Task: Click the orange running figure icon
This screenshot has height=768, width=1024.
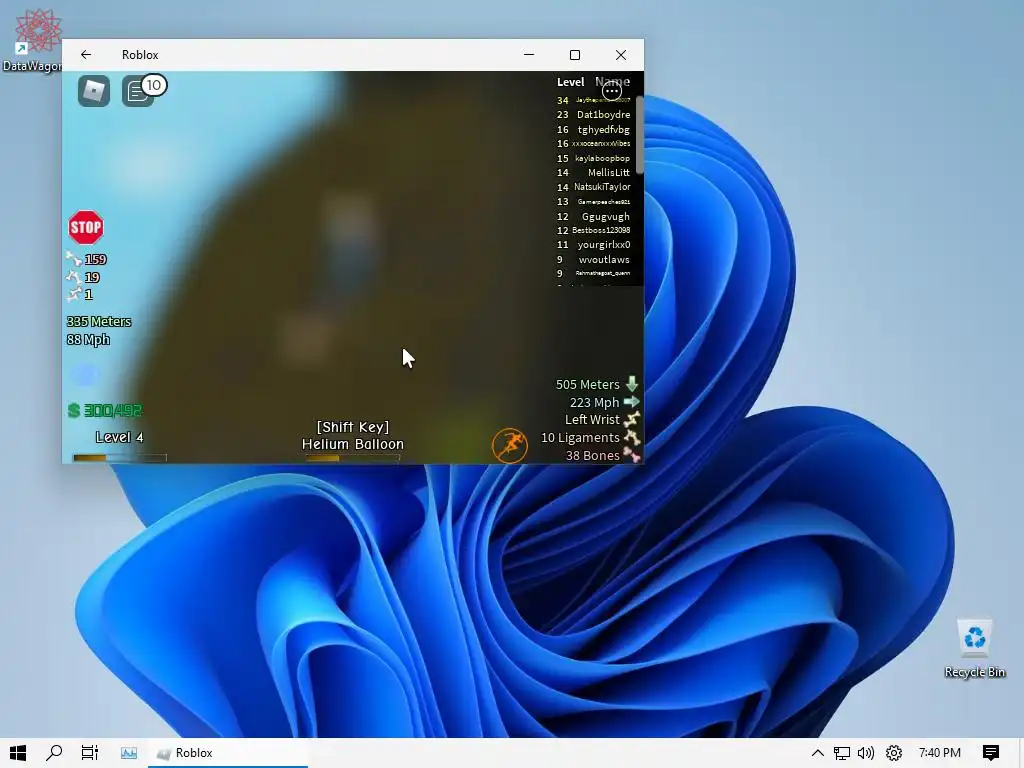Action: click(509, 446)
